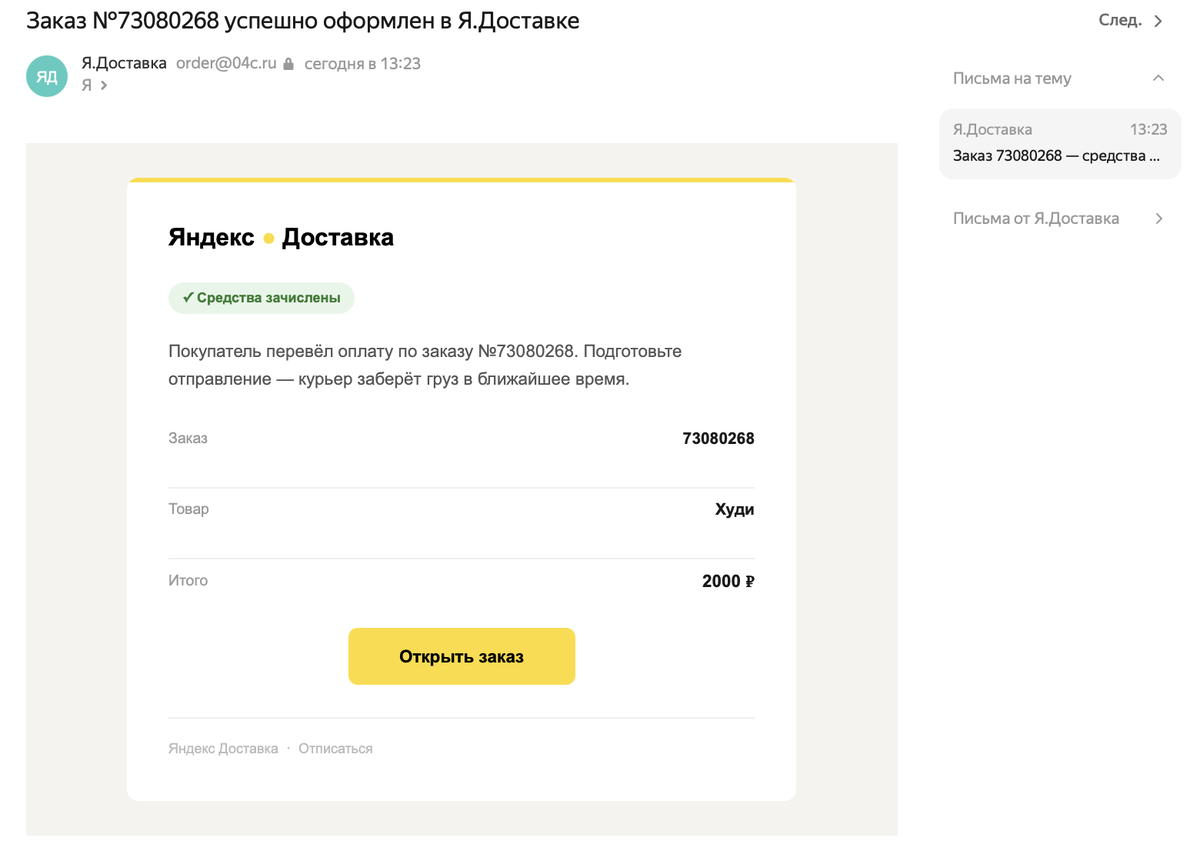Expand Письма от Я.Доставка list
Image resolution: width=1200 pixels, height=851 pixels.
(1159, 218)
